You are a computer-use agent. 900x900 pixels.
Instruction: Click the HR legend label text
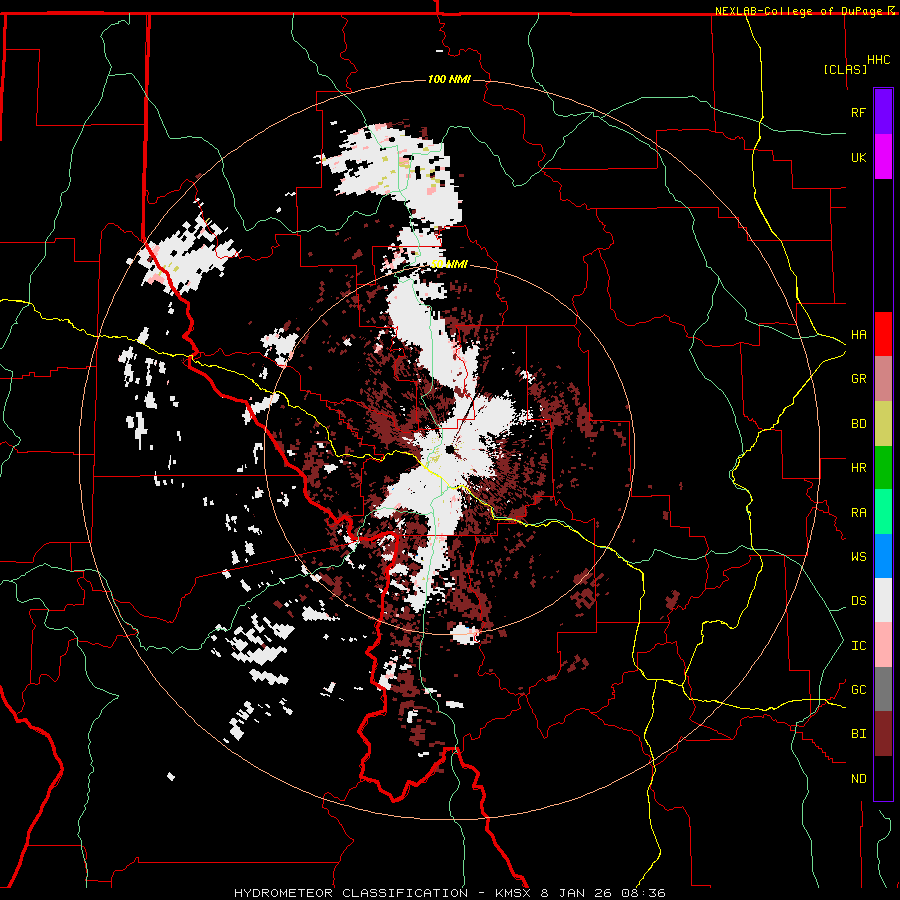(x=858, y=468)
